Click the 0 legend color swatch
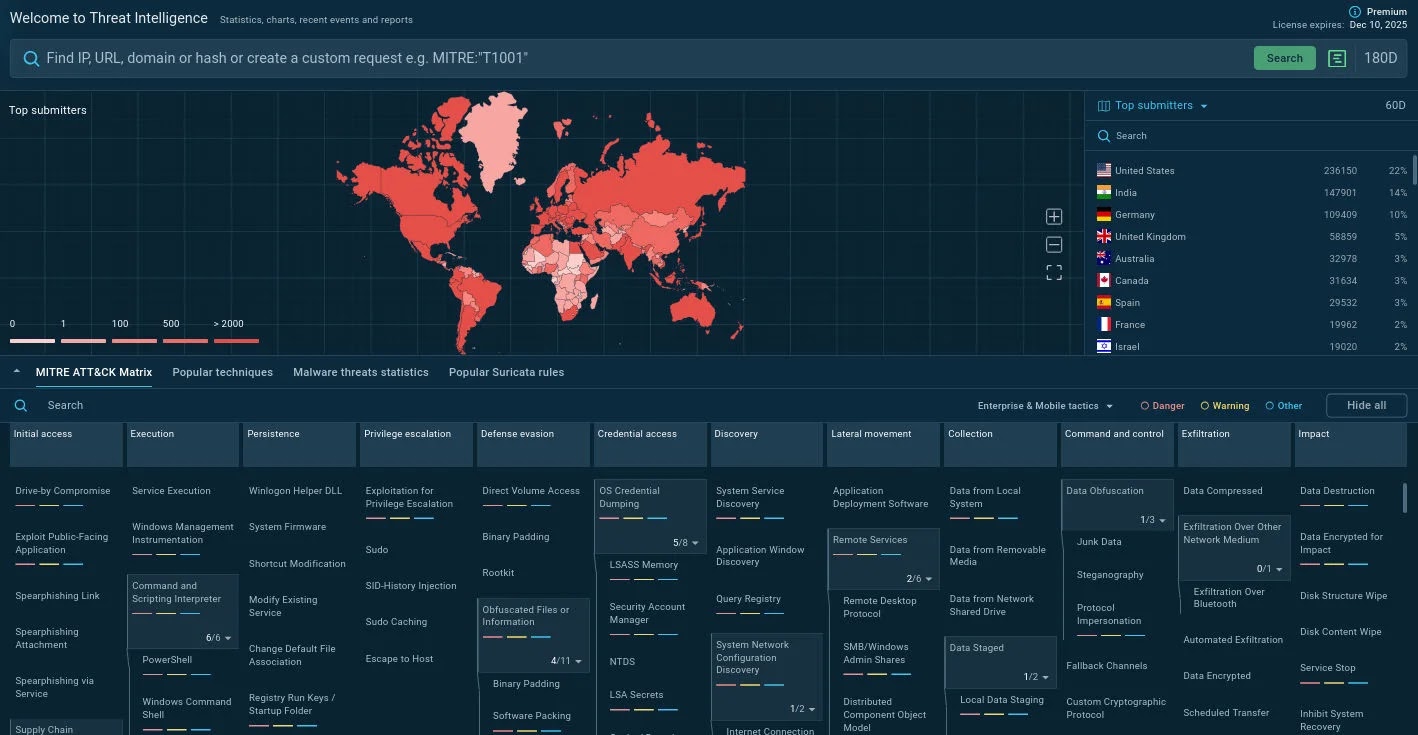Screen dimensions: 1418x735 pos(32,341)
